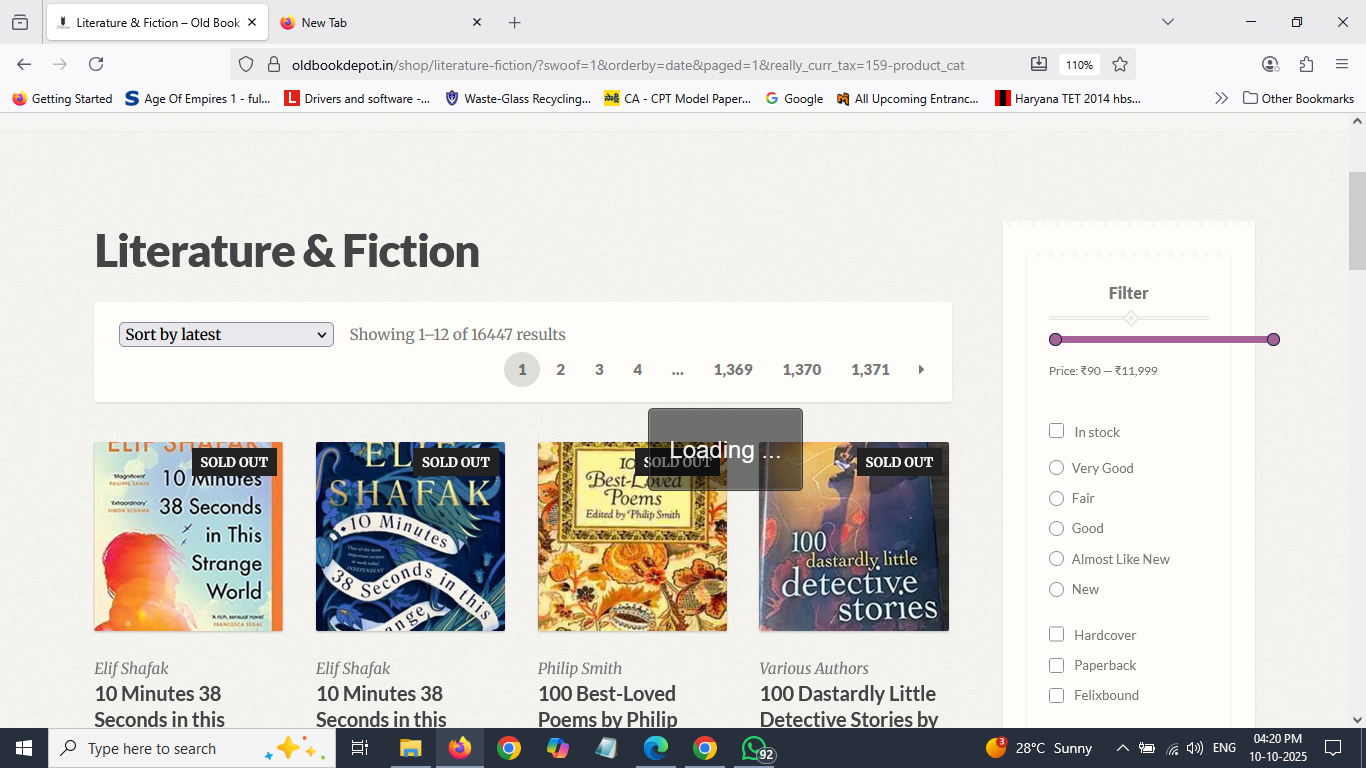Click the install icon in the address bar
This screenshot has width=1366, height=768.
[x=1039, y=64]
